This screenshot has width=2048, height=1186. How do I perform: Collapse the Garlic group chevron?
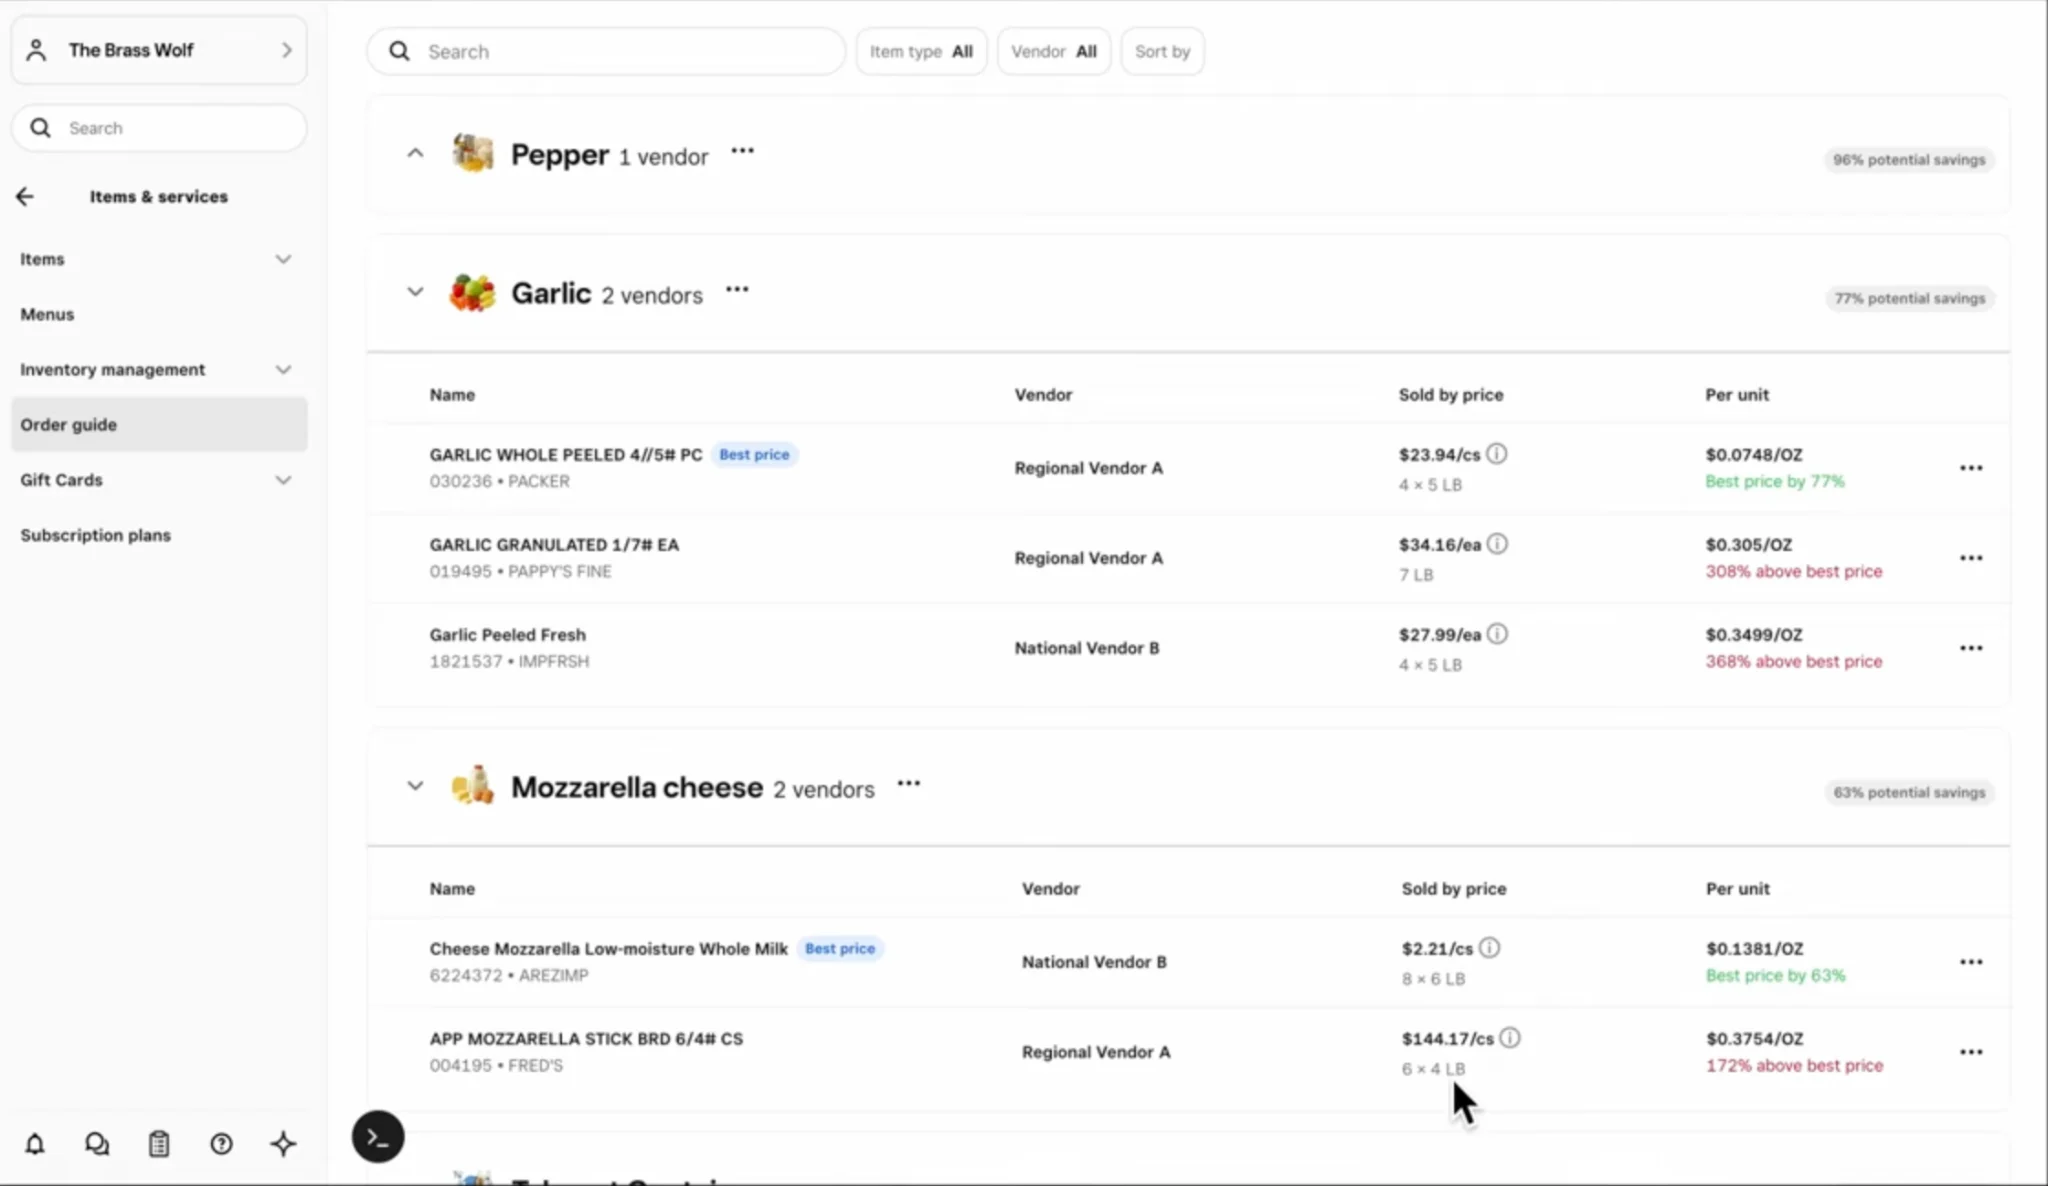tap(415, 292)
